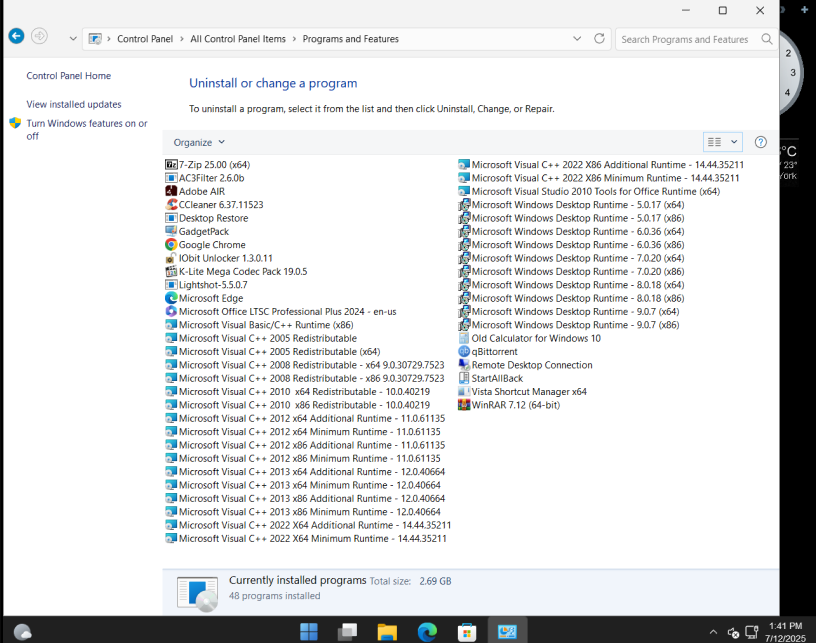The width and height of the screenshot is (816, 643).
Task: Click the Control Panel taskbar button
Action: click(507, 632)
